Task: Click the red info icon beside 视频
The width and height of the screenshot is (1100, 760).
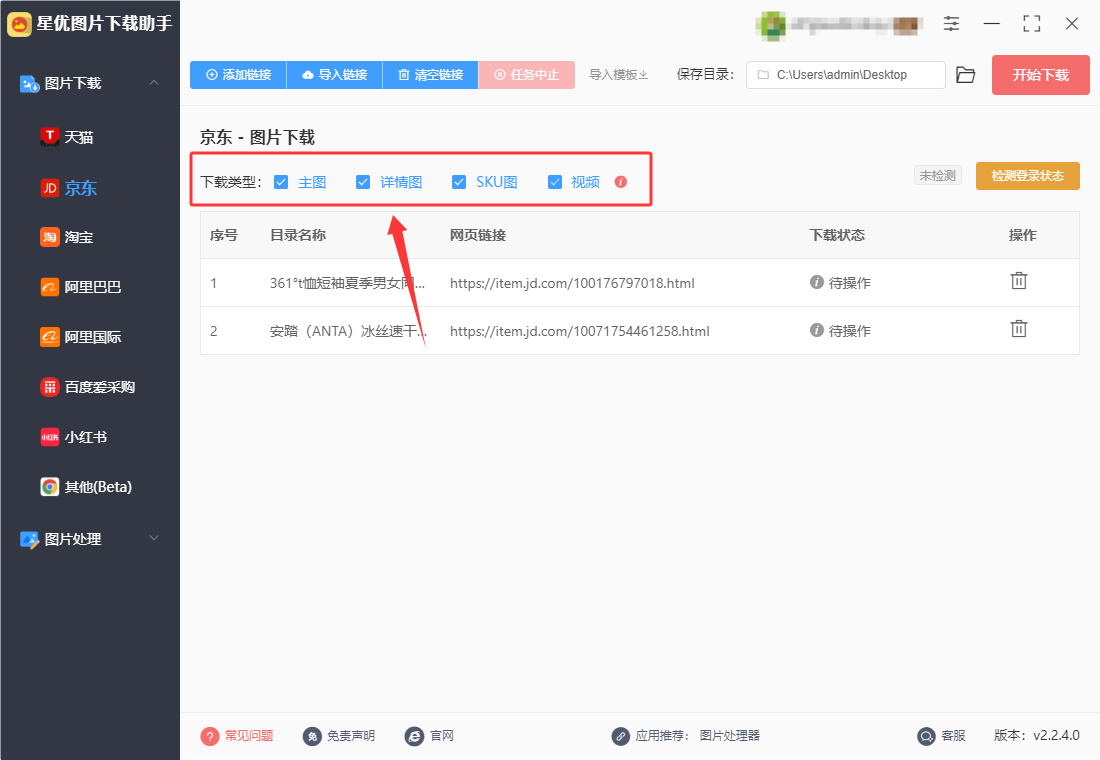Action: (x=621, y=182)
